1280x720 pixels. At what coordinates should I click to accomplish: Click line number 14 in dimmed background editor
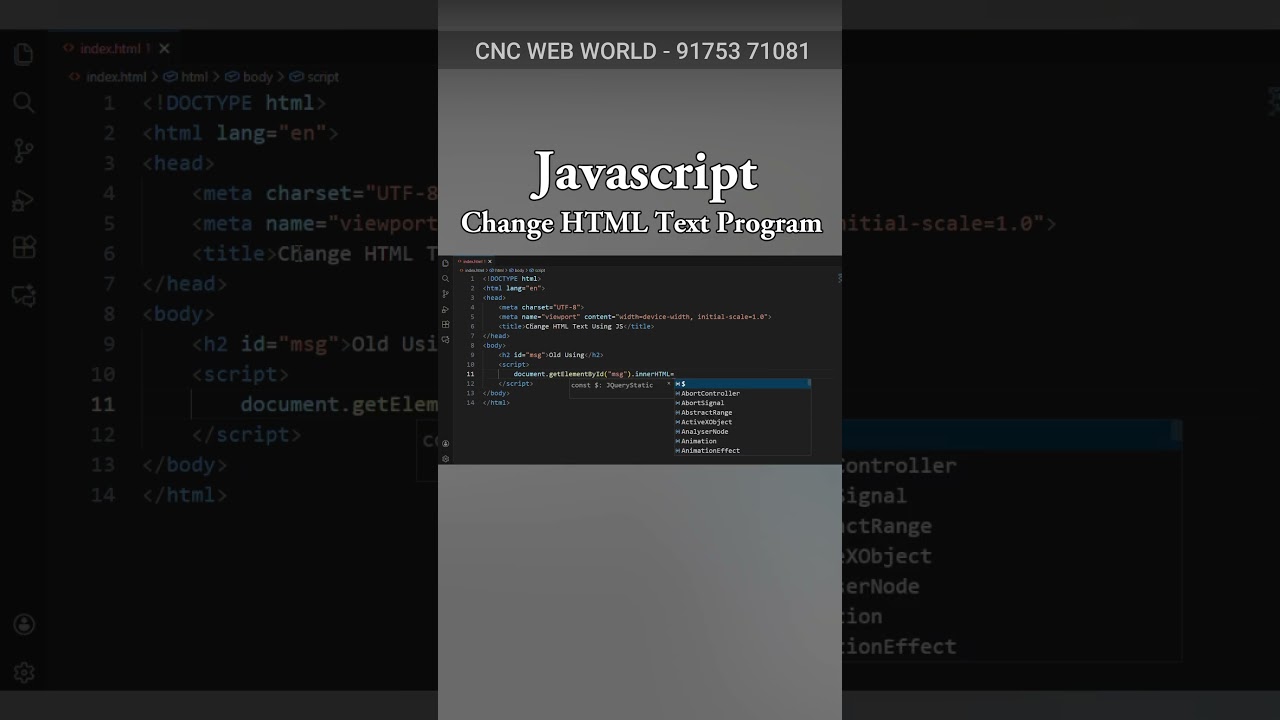pyautogui.click(x=103, y=495)
